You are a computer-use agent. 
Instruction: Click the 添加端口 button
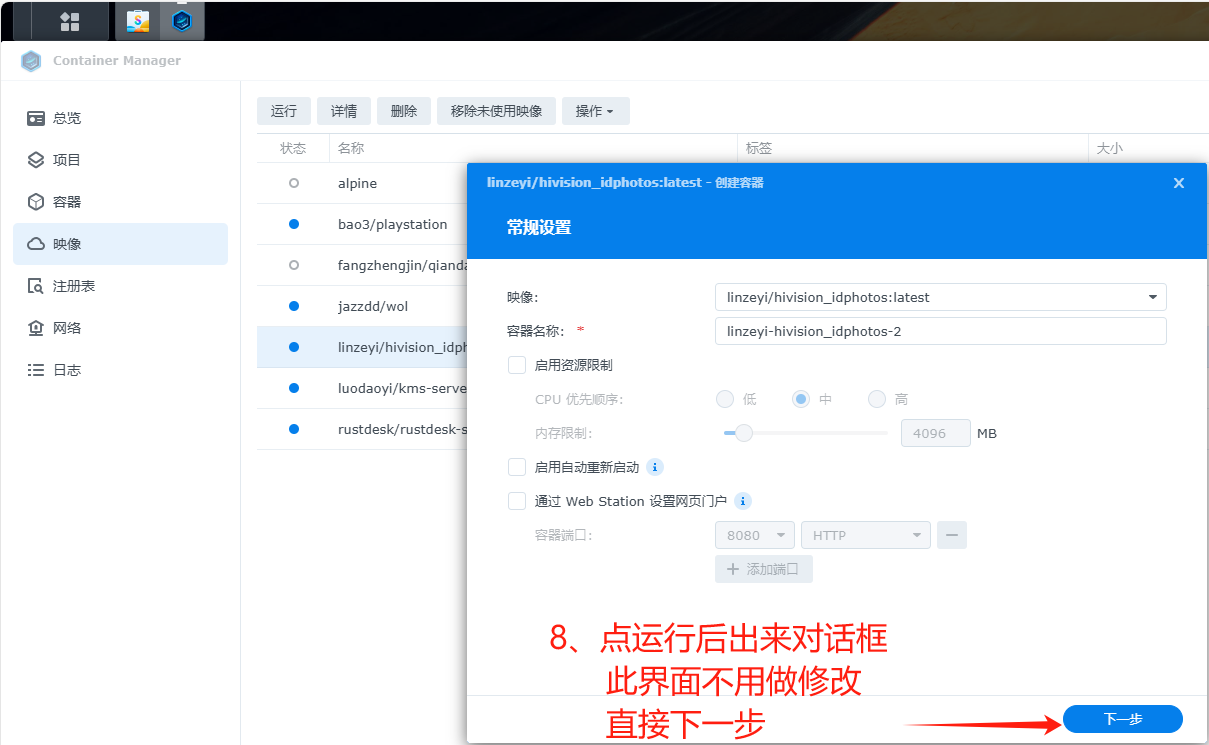763,569
